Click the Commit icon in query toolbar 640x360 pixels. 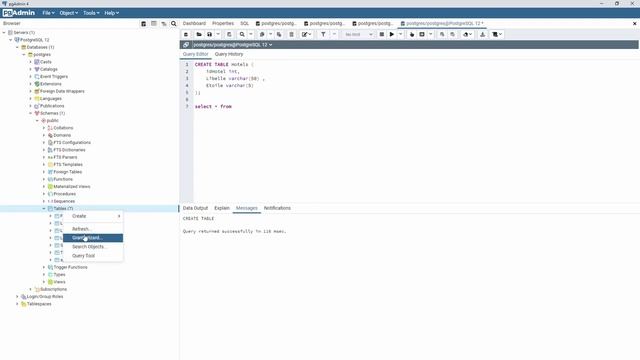coord(442,35)
